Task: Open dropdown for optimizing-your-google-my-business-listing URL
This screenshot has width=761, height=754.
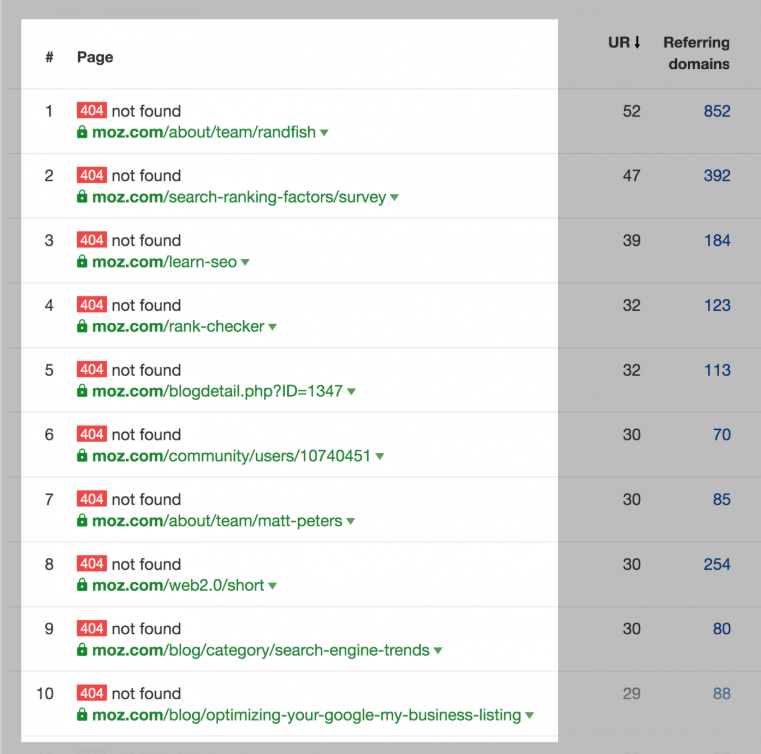Action: (x=530, y=716)
